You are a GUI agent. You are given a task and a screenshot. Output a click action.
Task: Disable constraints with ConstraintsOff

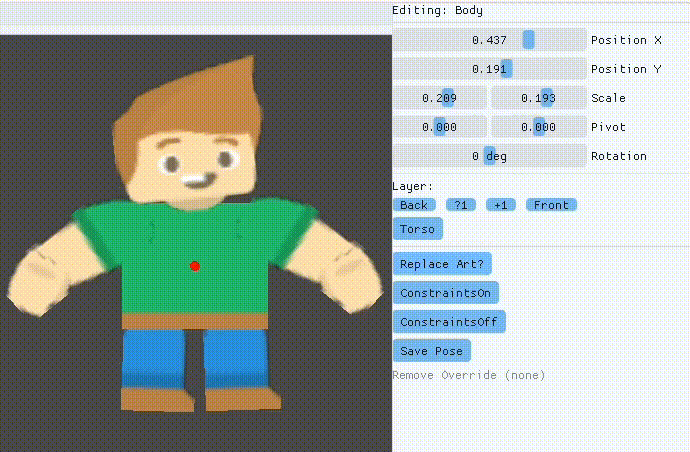449,322
